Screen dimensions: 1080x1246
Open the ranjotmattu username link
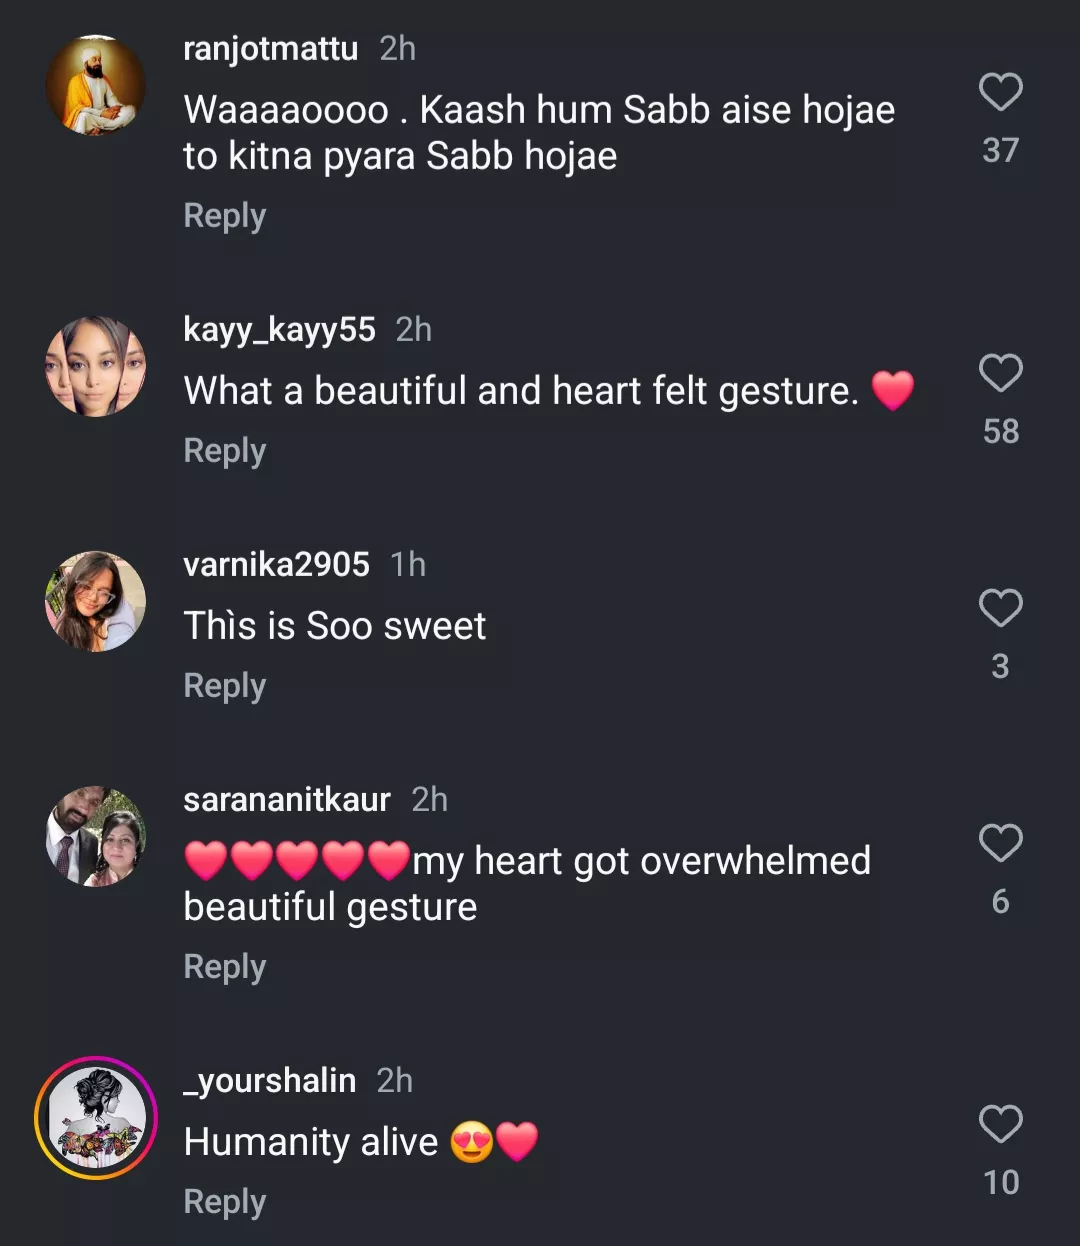click(x=270, y=48)
